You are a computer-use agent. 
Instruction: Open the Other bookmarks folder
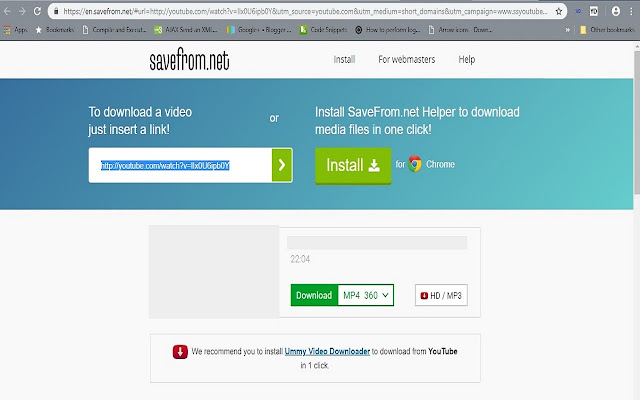point(607,30)
